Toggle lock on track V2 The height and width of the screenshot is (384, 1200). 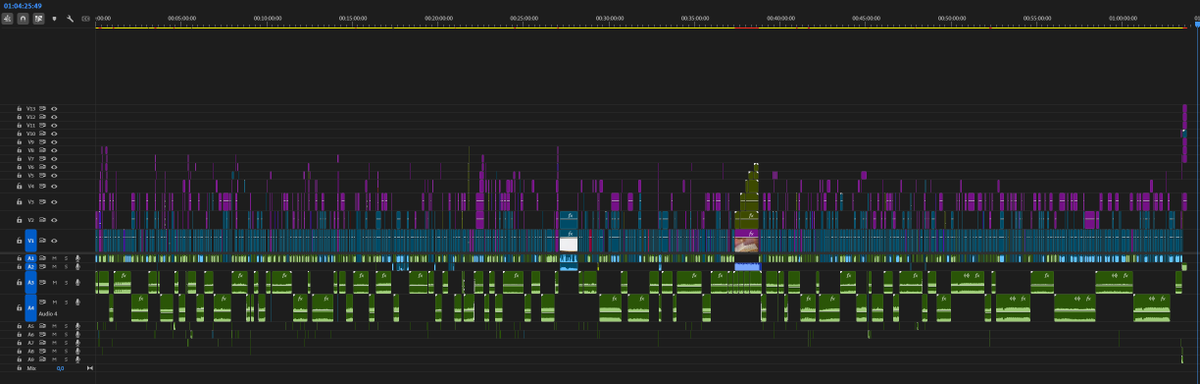pyautogui.click(x=19, y=220)
